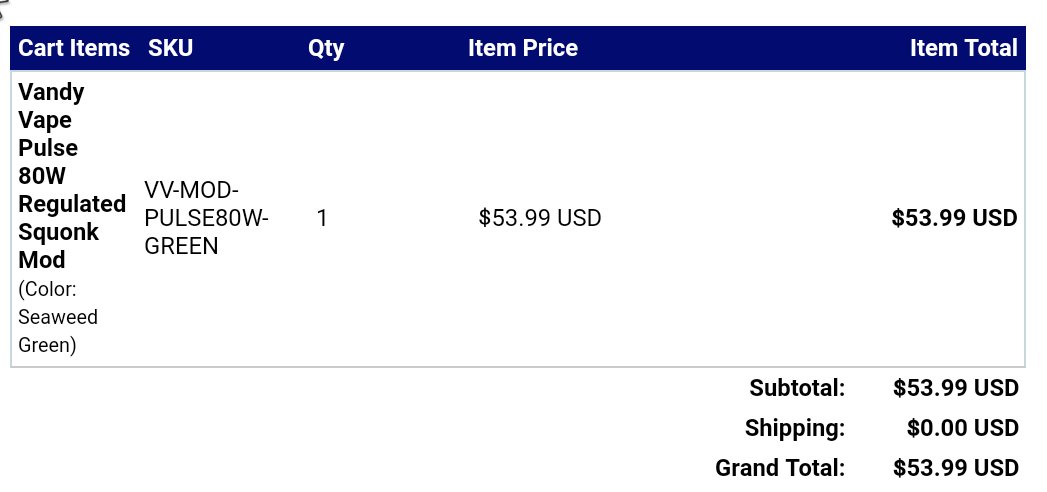The height and width of the screenshot is (492, 1047).
Task: Click the Squonk Mod text in product name
Action: [x=59, y=246]
